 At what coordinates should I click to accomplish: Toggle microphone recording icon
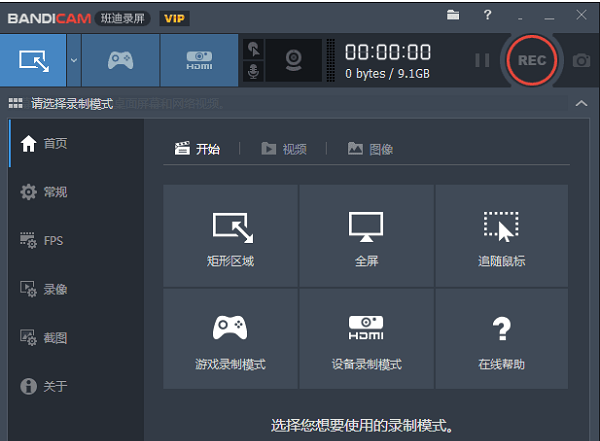click(x=253, y=71)
